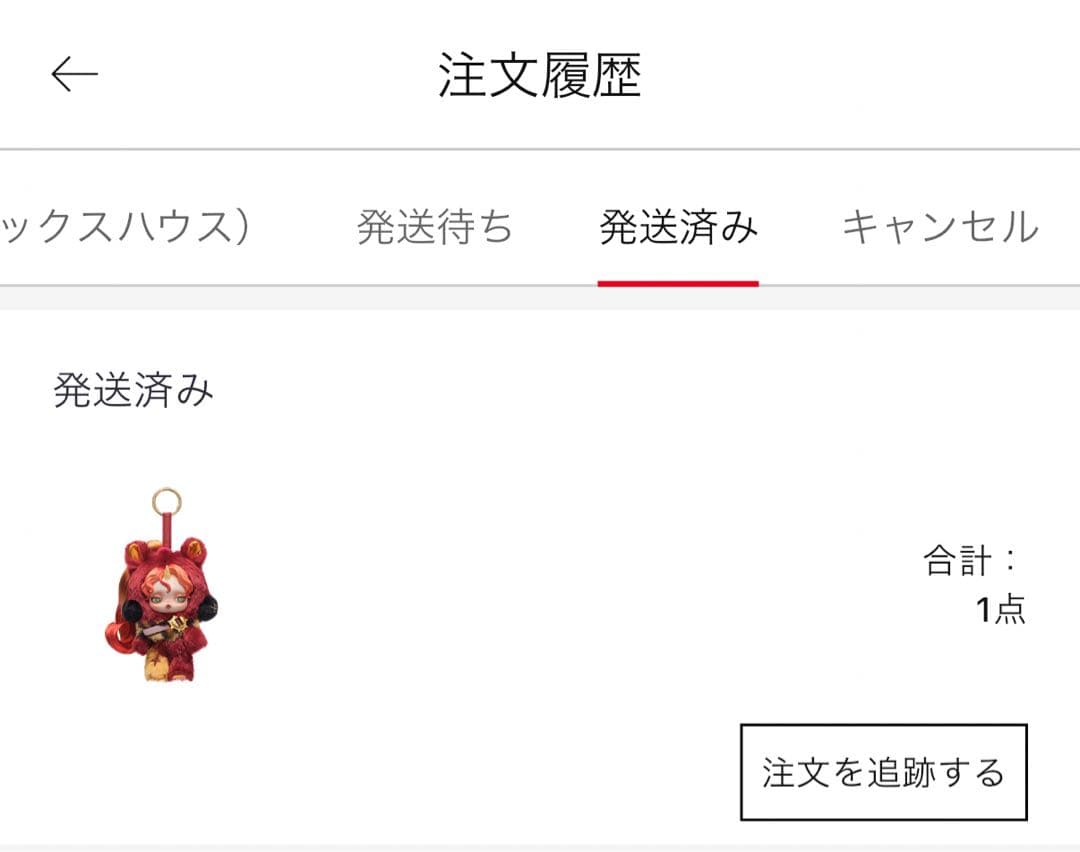Open the red plush keychain product image

[162, 585]
